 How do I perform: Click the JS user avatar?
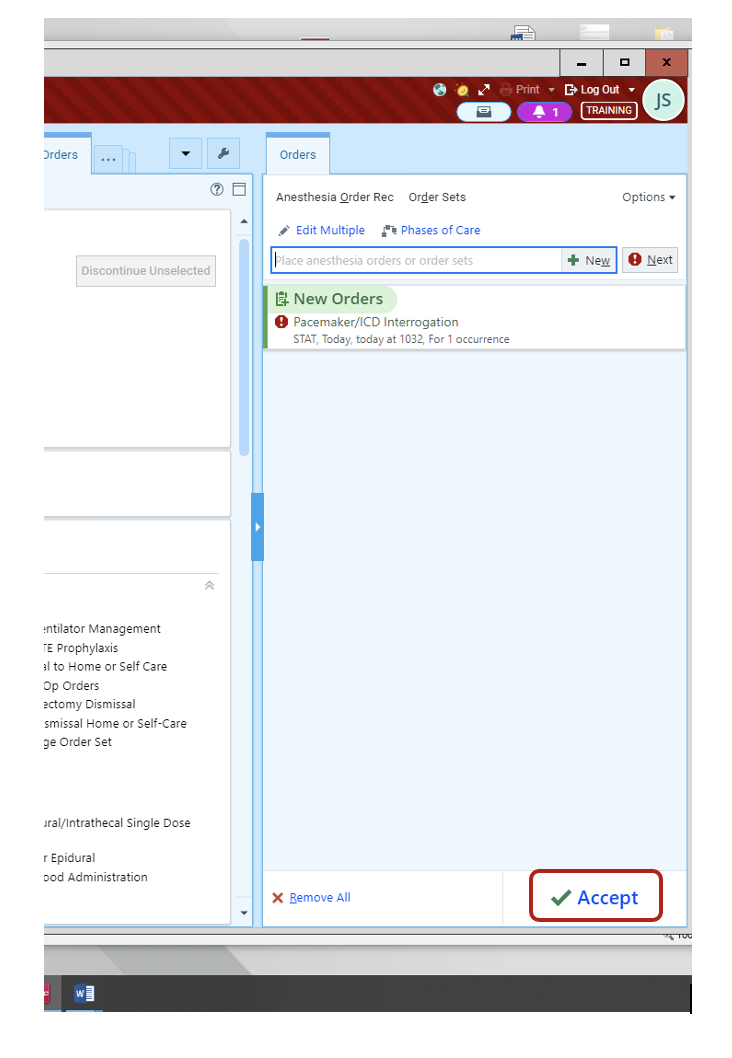point(663,101)
